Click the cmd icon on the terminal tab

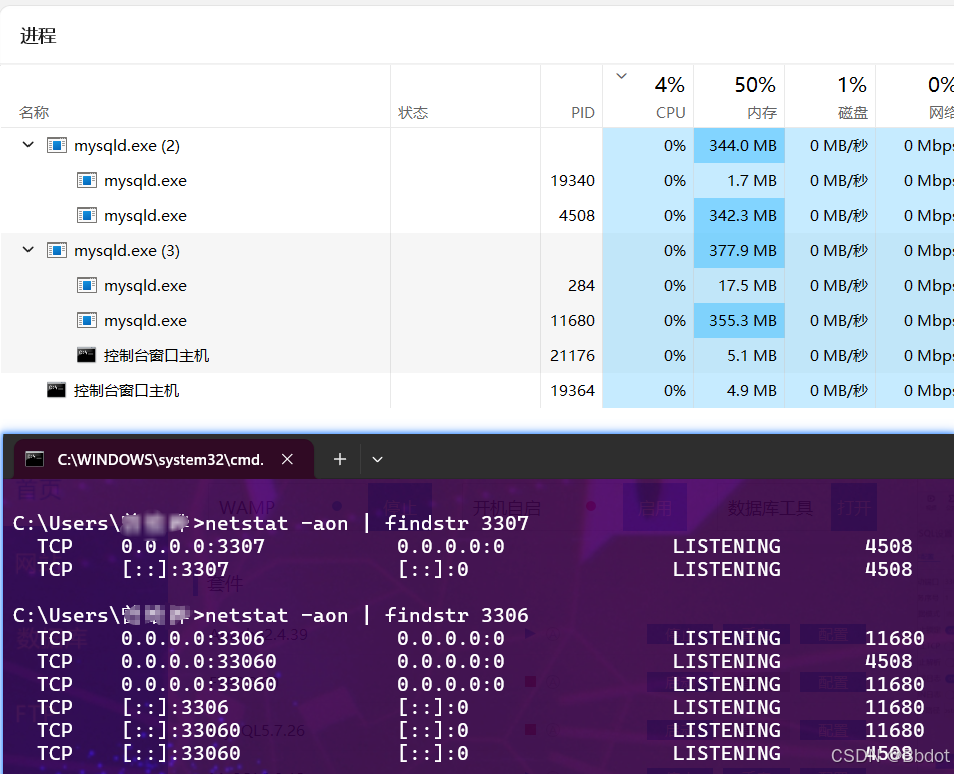[x=35, y=458]
